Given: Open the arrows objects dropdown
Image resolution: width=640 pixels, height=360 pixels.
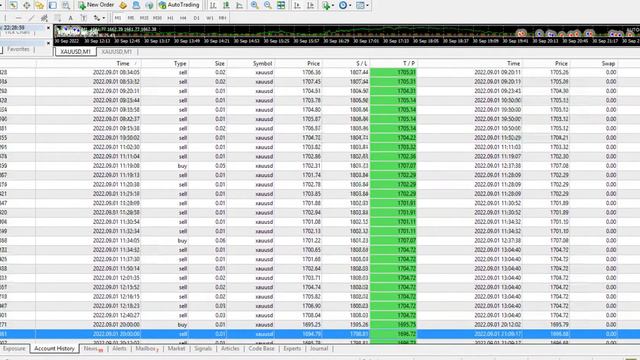Looking at the screenshot, I should pos(99,18).
